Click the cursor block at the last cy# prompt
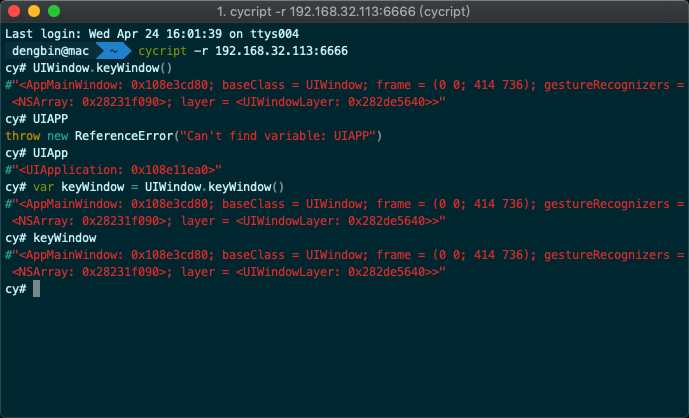 [36, 289]
